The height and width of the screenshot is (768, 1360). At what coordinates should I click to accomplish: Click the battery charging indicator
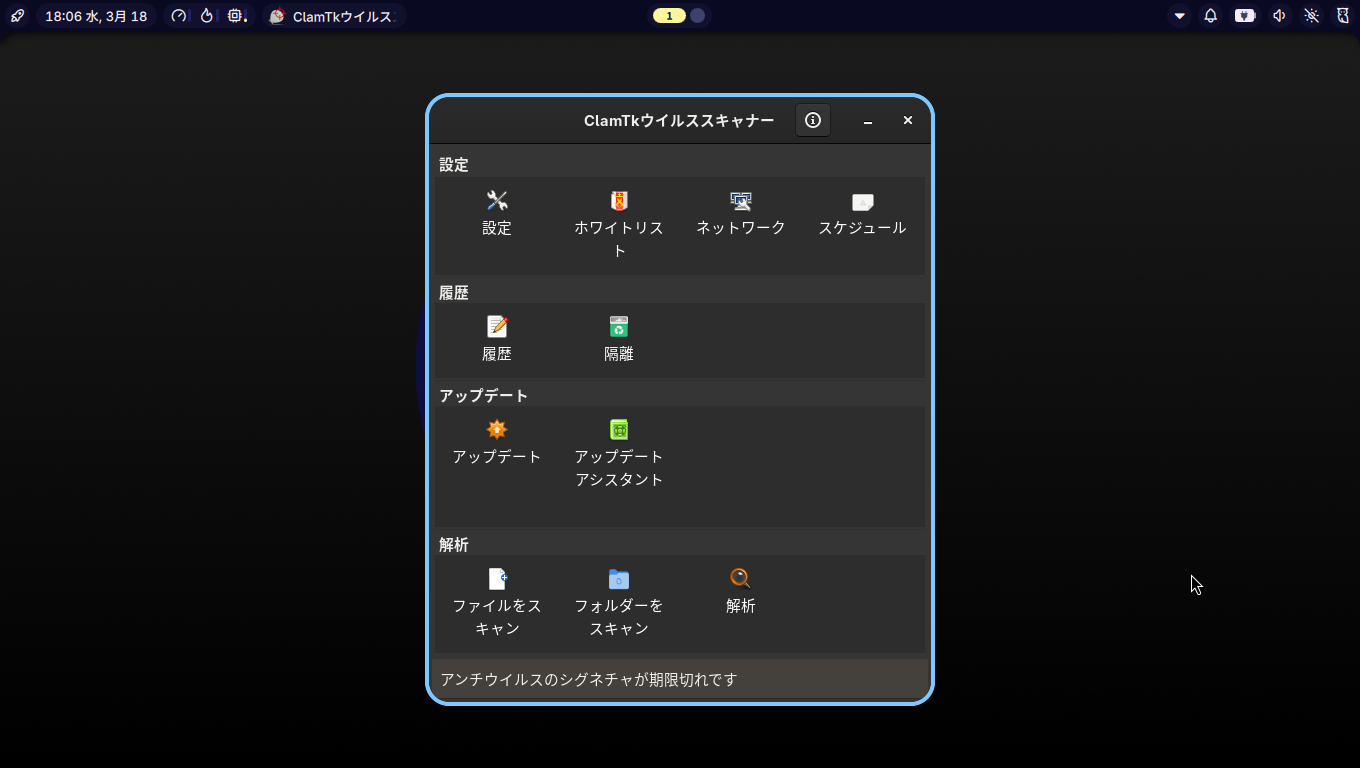coord(1245,16)
